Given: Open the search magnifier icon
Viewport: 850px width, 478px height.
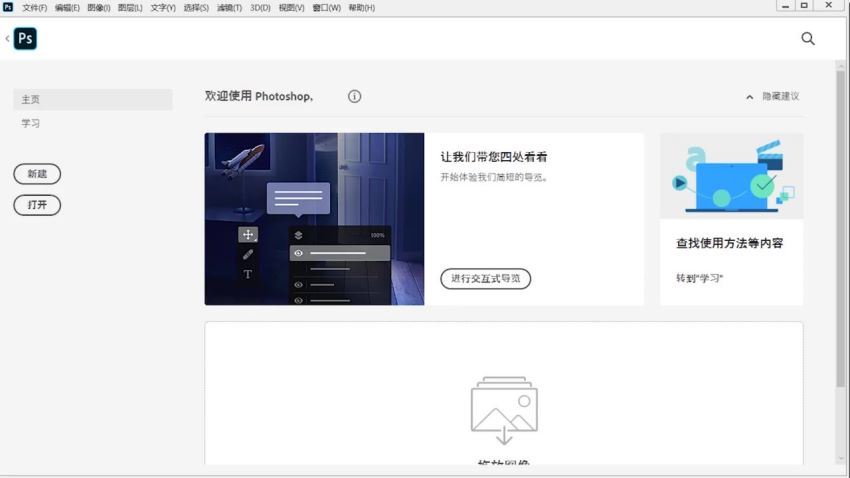Looking at the screenshot, I should click(x=808, y=38).
